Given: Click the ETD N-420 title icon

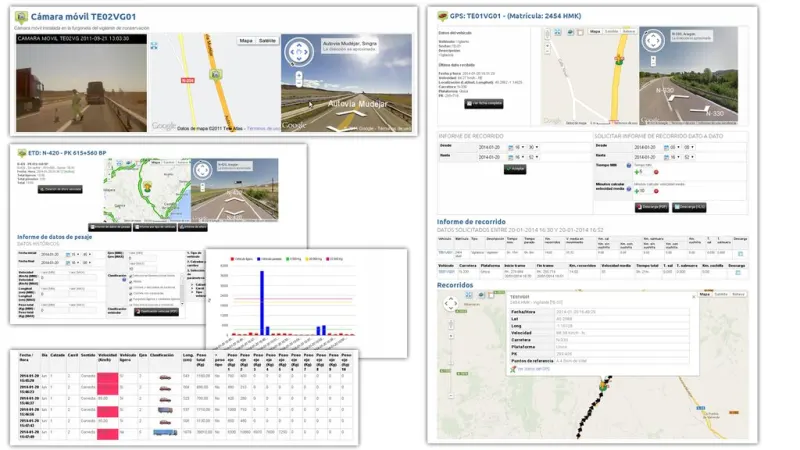Looking at the screenshot, I should [x=21, y=153].
